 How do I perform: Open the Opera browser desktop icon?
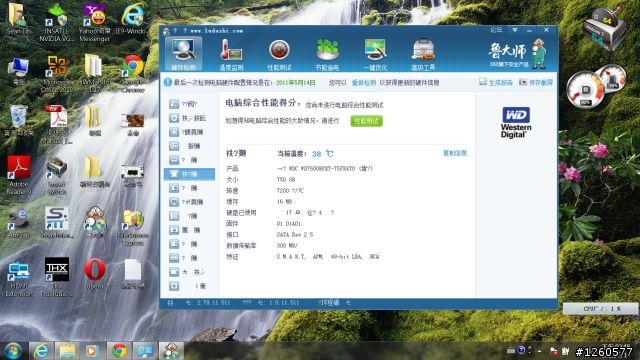[94, 273]
